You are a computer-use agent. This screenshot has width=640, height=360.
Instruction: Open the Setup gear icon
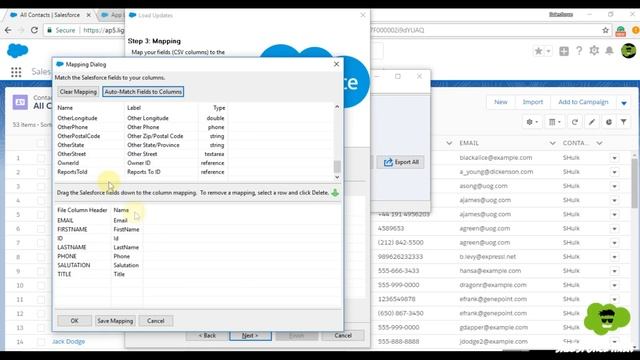[594, 51]
